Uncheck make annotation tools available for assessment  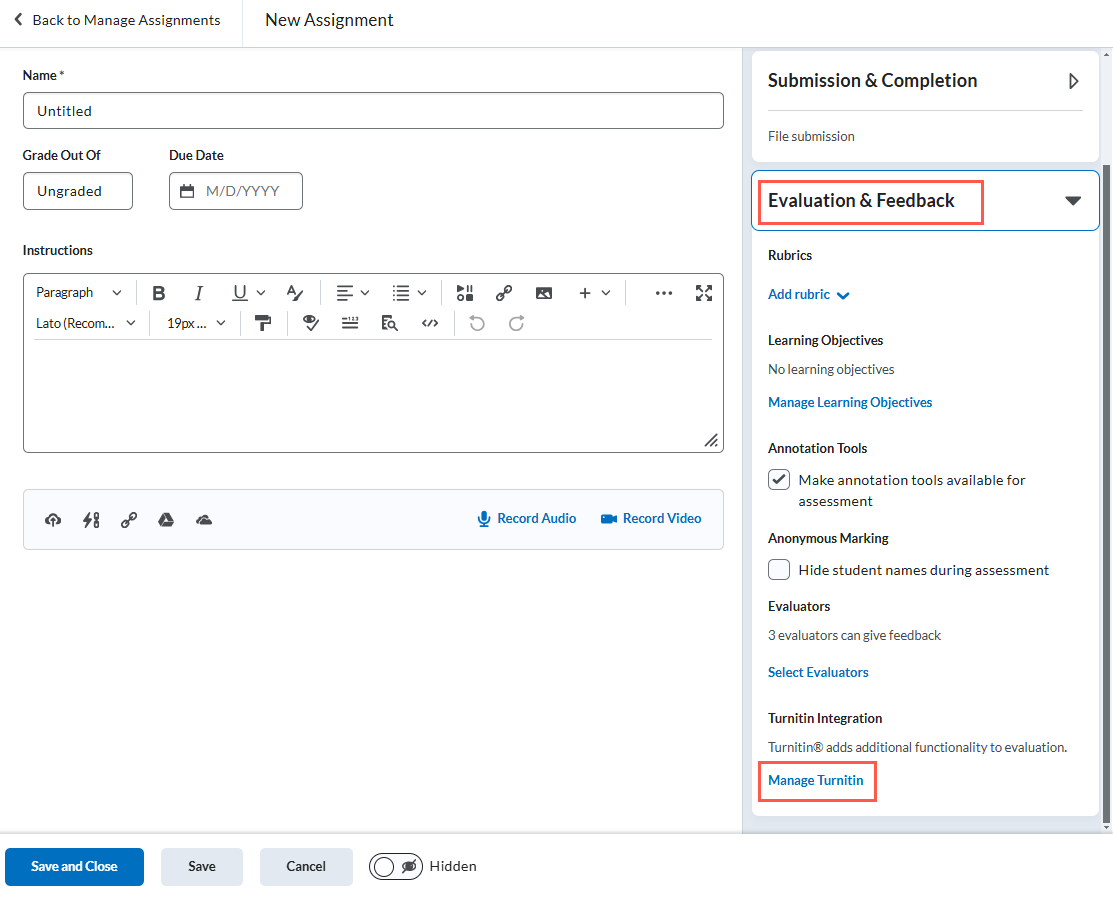(778, 479)
